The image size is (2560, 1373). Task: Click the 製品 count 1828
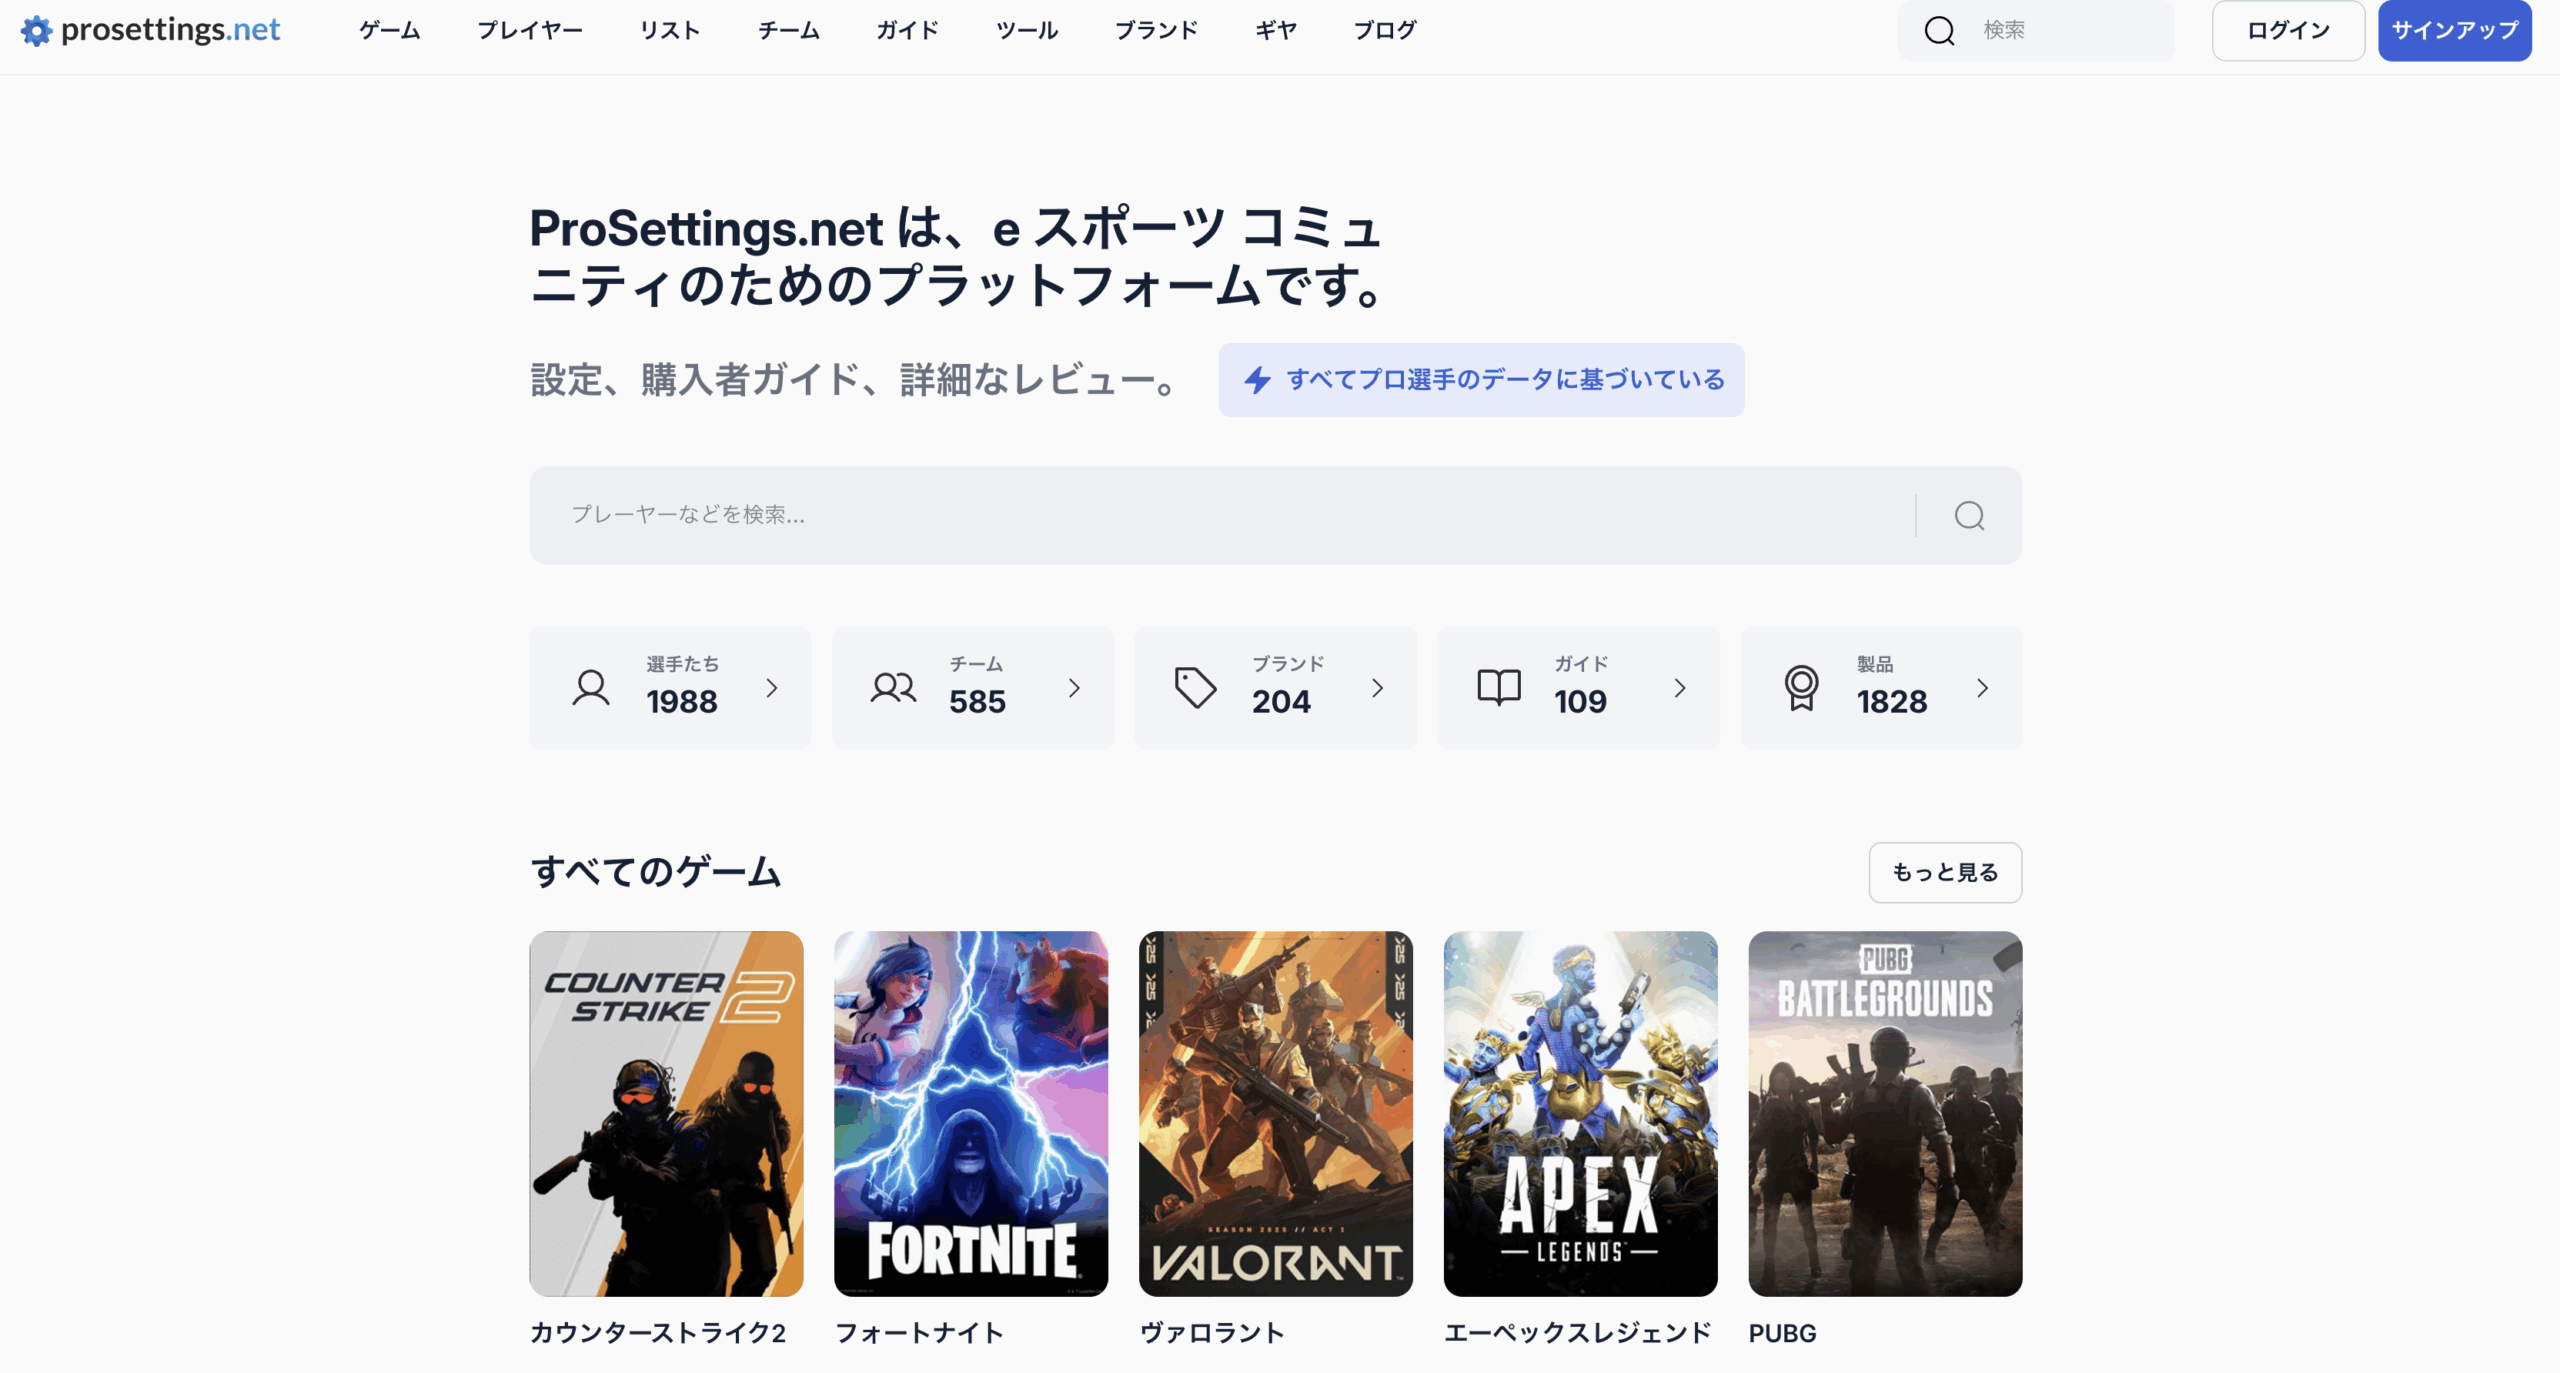pyautogui.click(x=1892, y=702)
